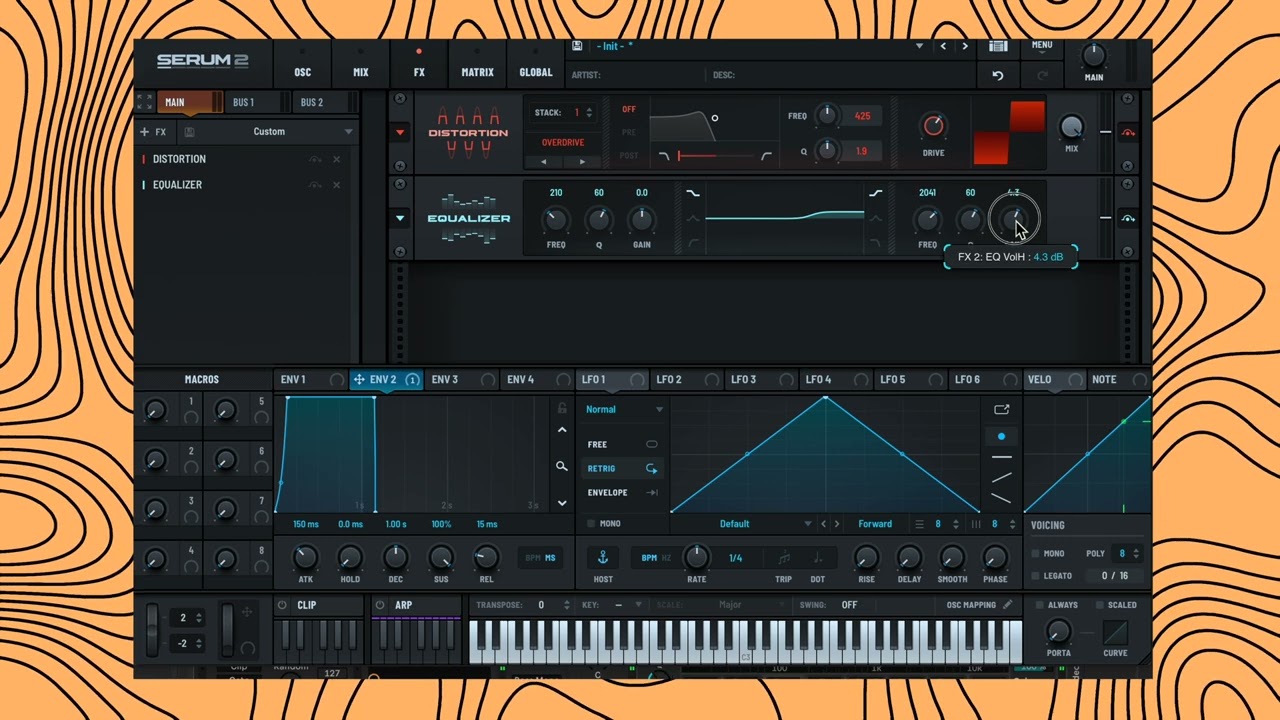Enable portamento ALWAYS checkbox

pos(1040,605)
